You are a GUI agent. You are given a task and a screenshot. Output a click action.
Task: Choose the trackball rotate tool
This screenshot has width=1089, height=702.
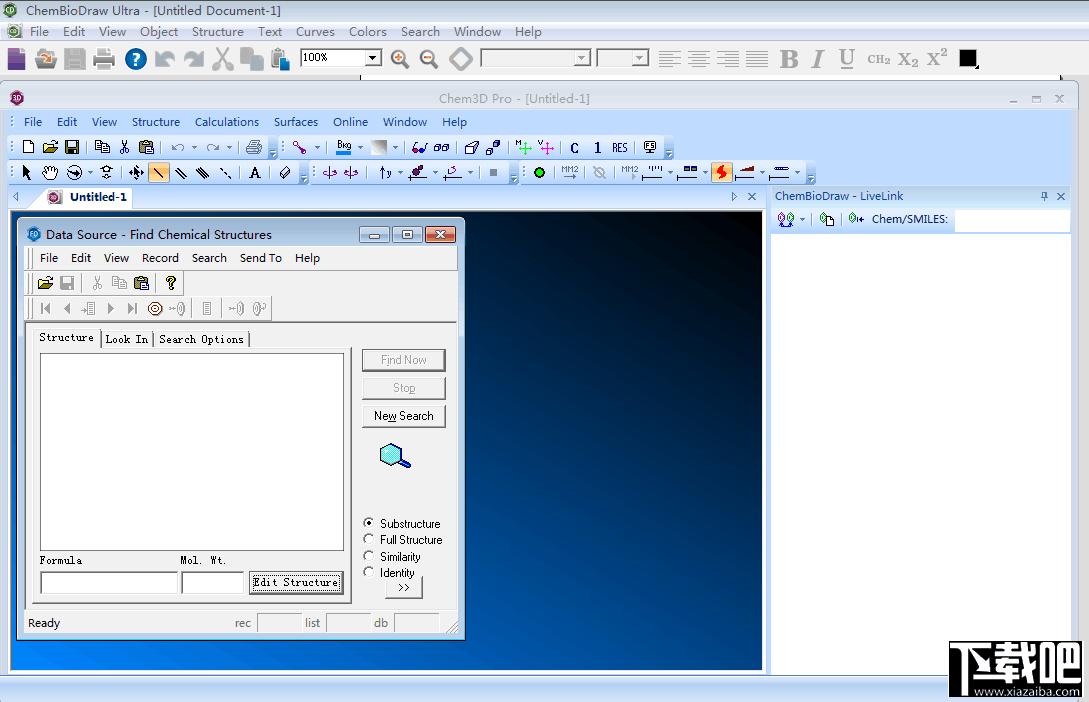[x=74, y=172]
